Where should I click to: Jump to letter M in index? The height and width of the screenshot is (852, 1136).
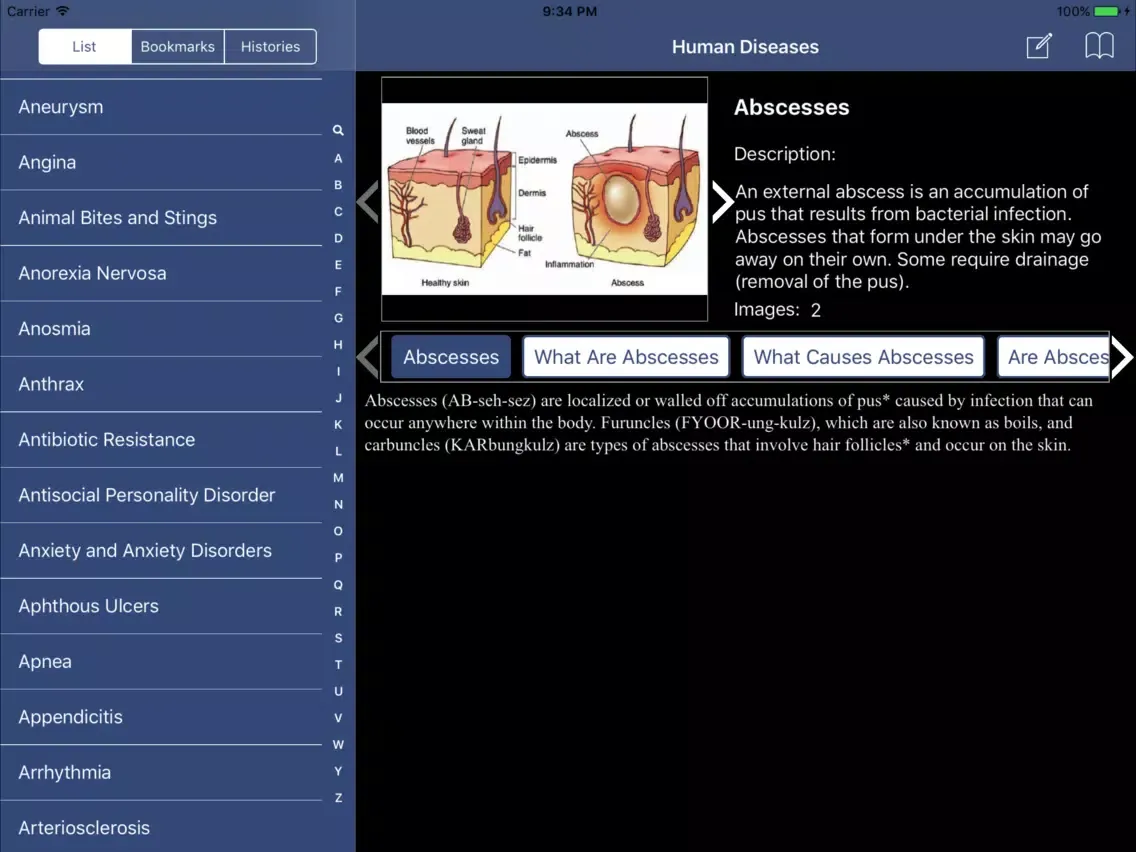pos(338,477)
